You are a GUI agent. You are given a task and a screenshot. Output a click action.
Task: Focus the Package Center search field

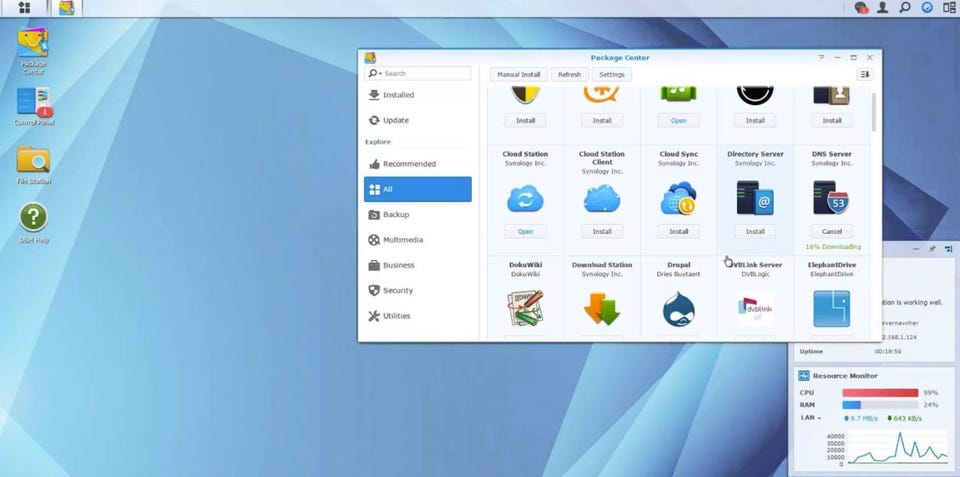pos(418,73)
